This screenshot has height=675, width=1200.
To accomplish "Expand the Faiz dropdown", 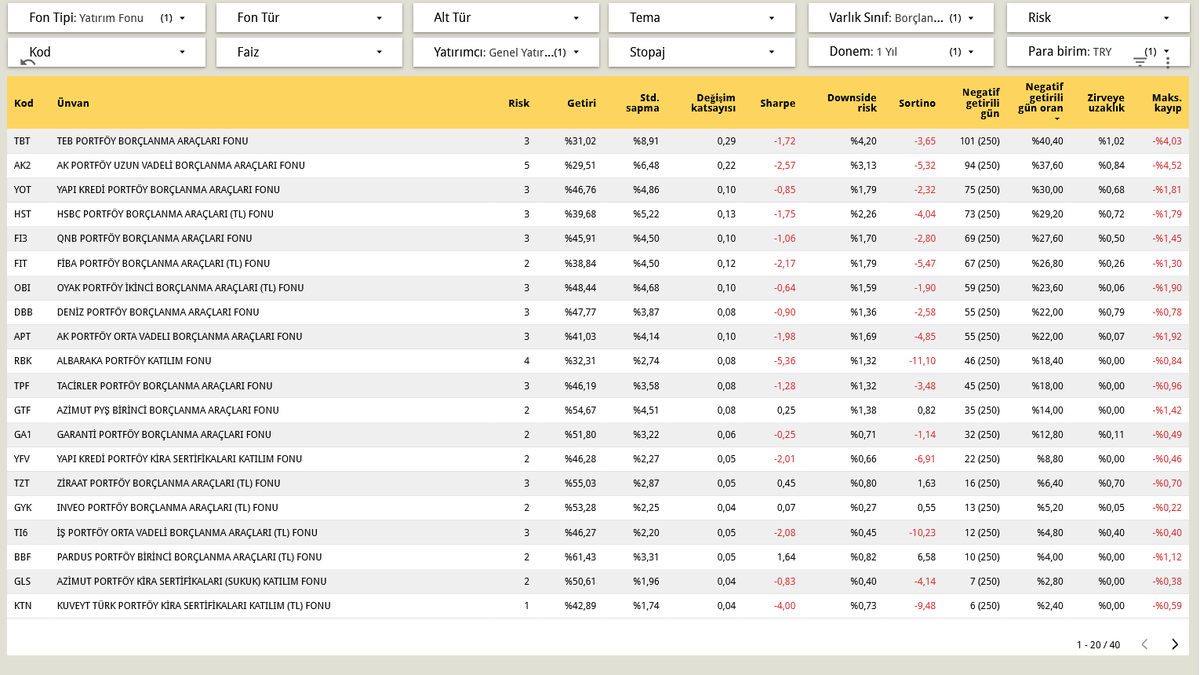I will pyautogui.click(x=311, y=52).
